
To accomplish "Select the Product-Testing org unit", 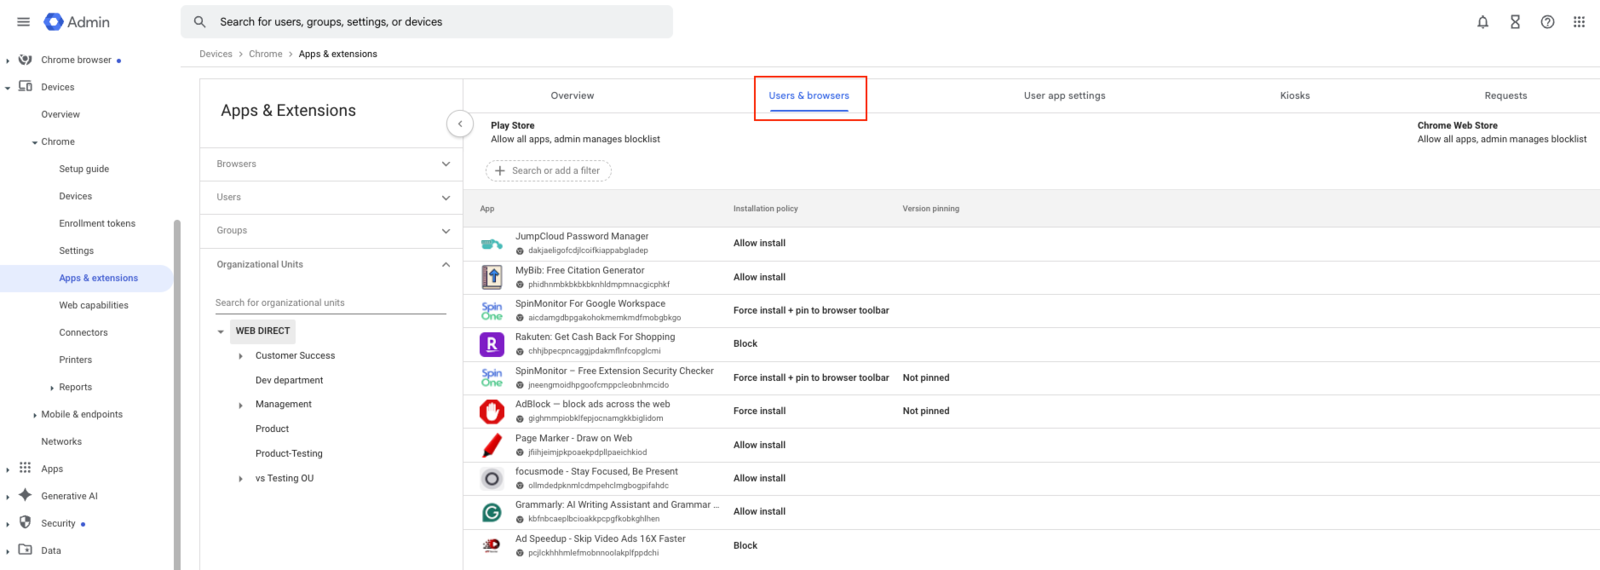I will (x=289, y=454).
